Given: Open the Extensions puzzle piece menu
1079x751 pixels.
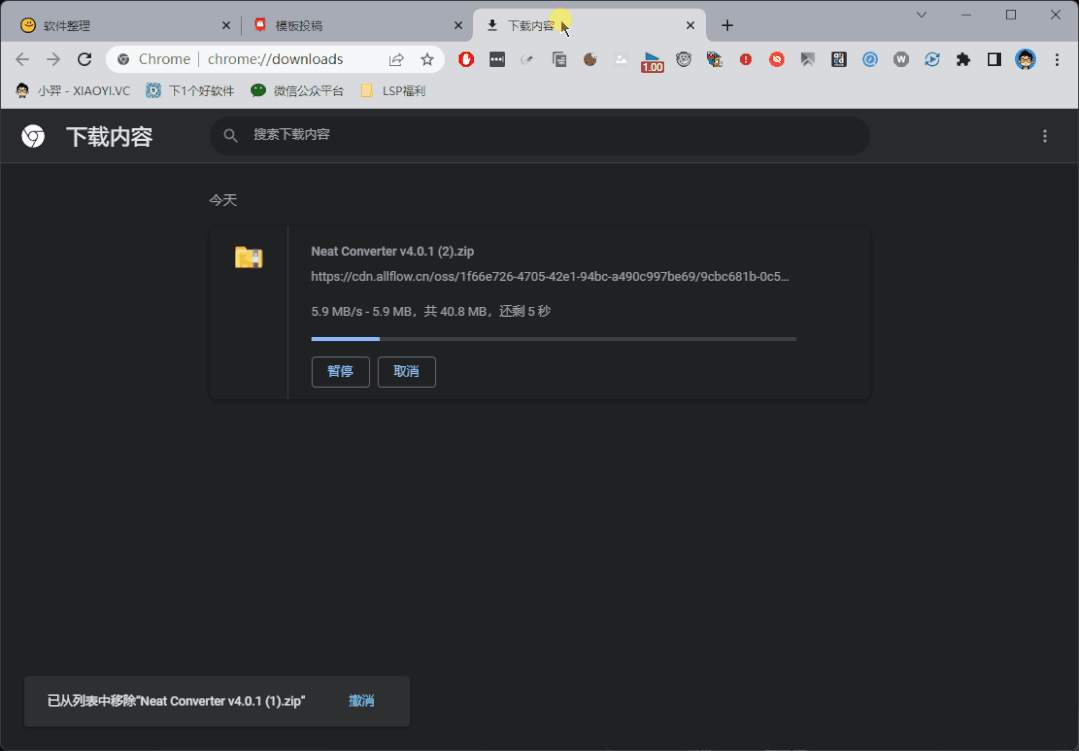Looking at the screenshot, I should coord(963,59).
